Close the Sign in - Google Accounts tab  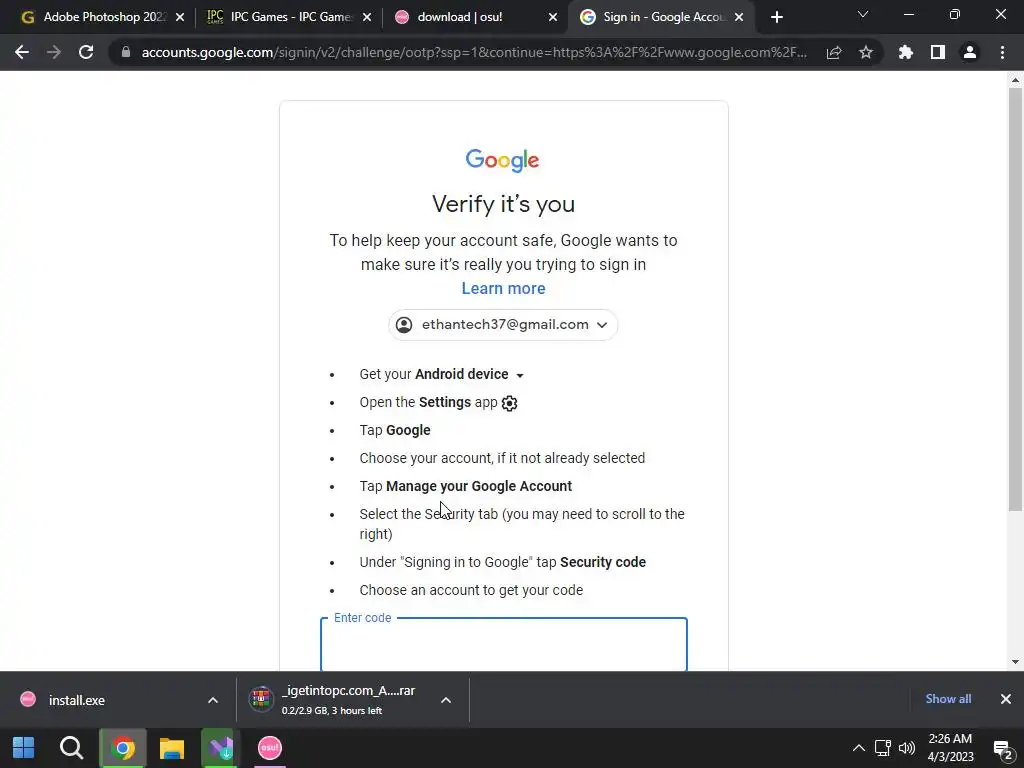click(739, 17)
